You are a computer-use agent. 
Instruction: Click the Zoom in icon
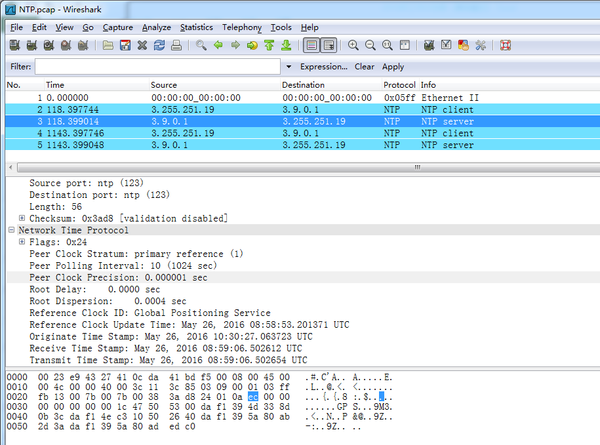[354, 45]
